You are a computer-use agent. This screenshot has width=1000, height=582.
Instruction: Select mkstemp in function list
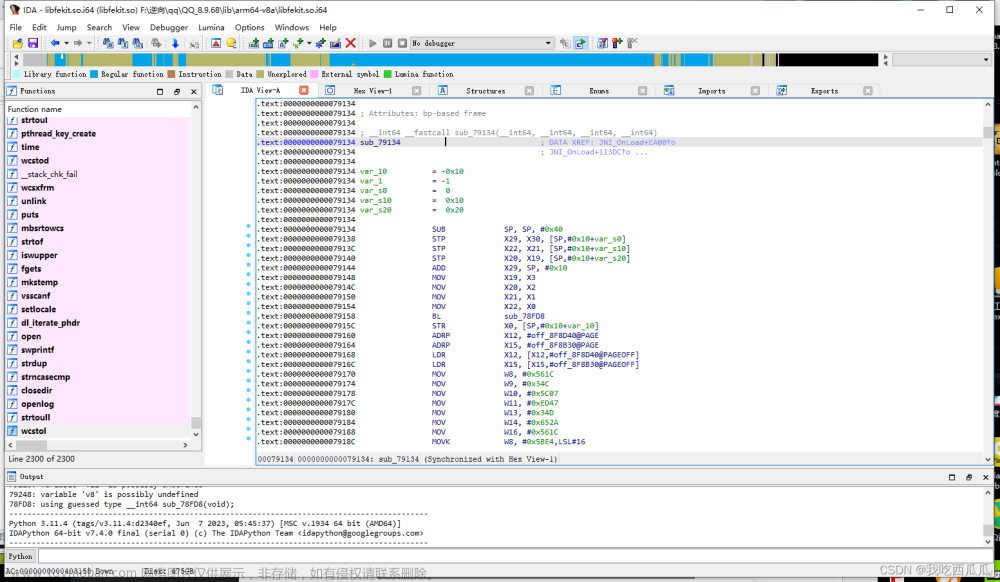point(39,282)
